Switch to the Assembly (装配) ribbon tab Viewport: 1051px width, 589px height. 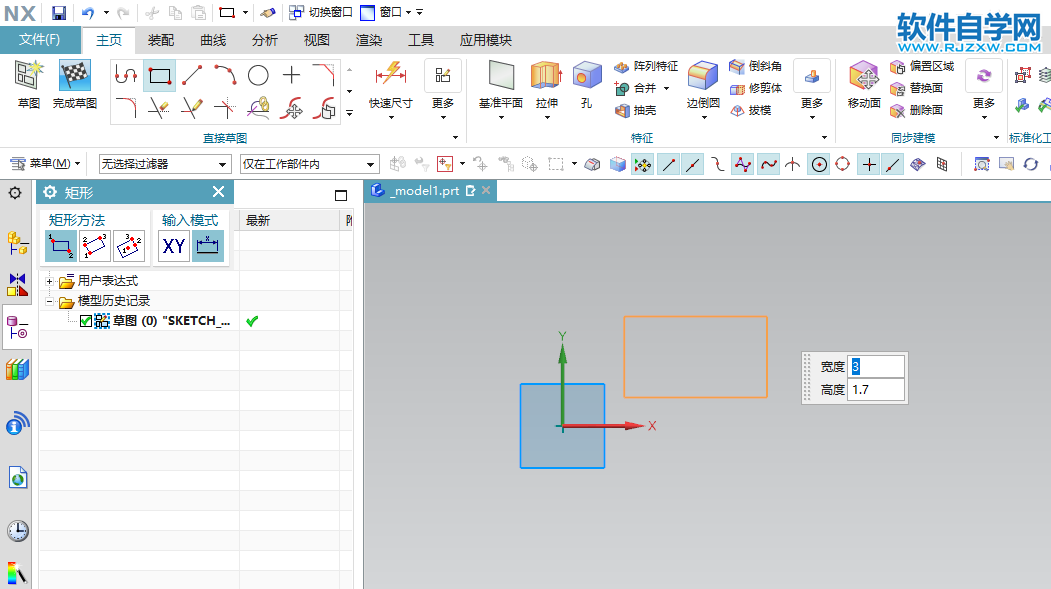[161, 40]
